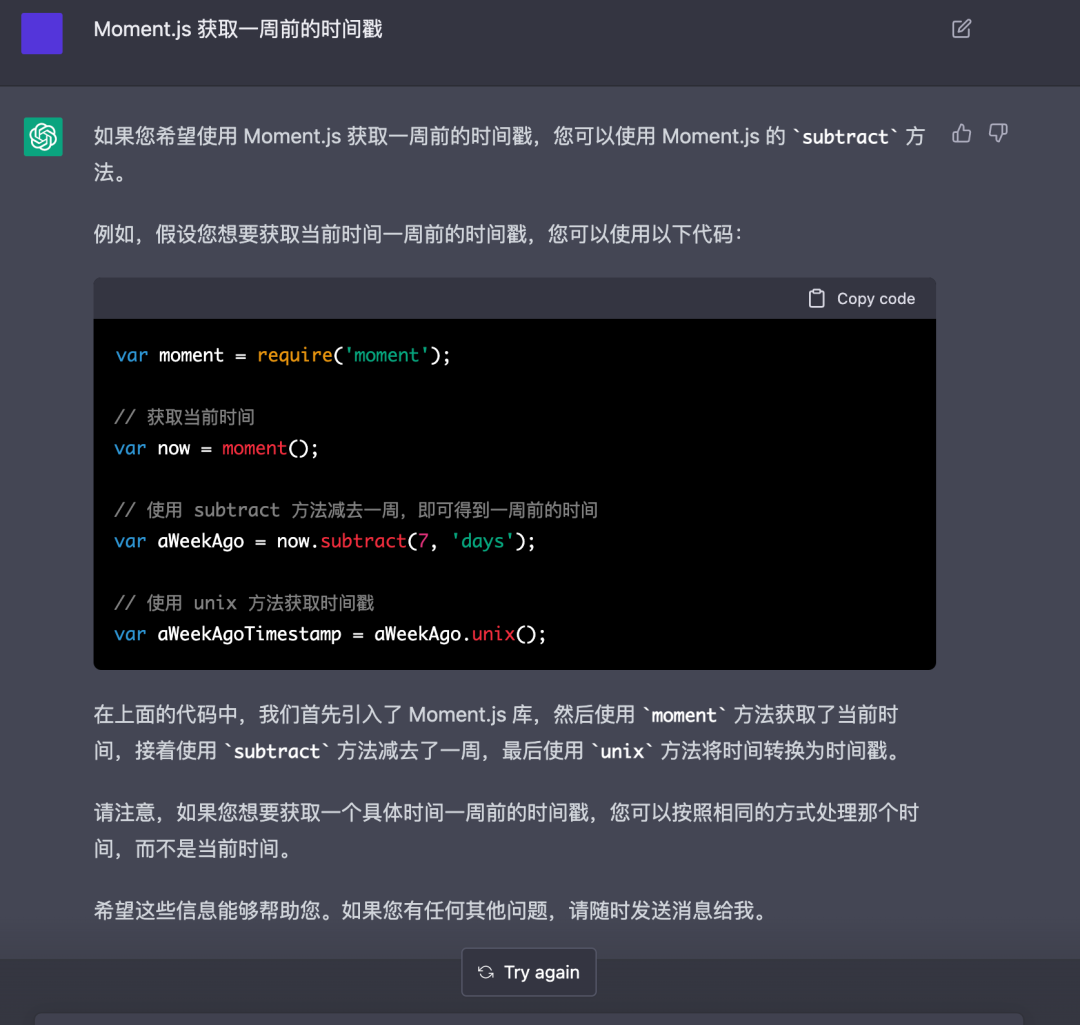Click code line 'var aWeekAgoTimestamp = aWeekAgo.unix();'
Screen dimensions: 1080x1025
[330, 634]
